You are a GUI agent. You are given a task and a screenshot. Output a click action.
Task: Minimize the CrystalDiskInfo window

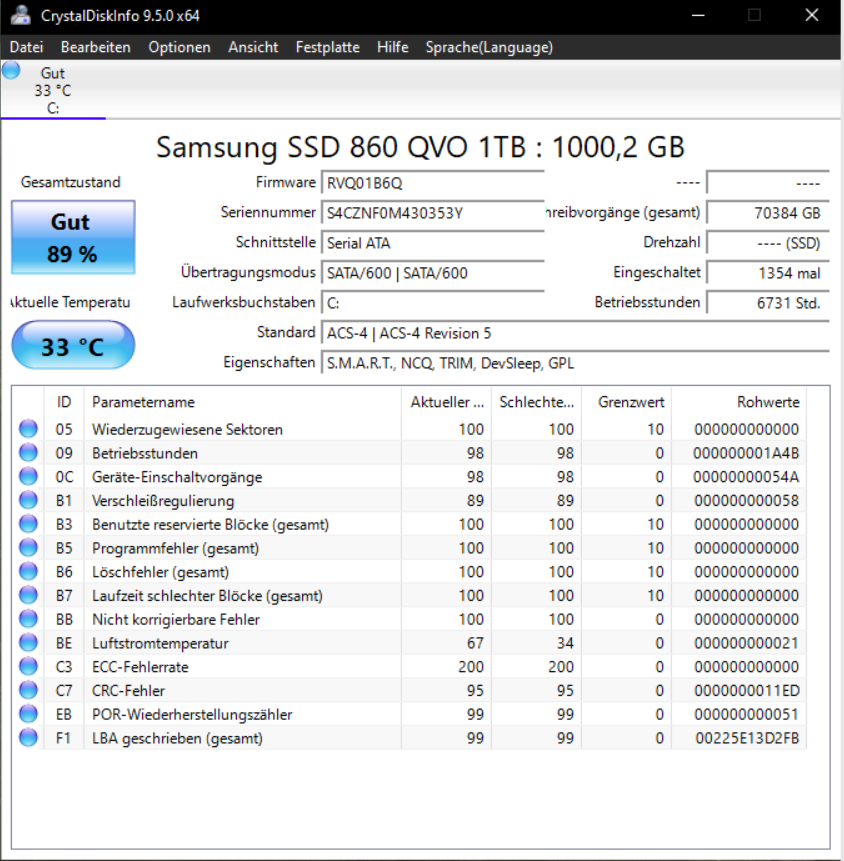click(698, 15)
